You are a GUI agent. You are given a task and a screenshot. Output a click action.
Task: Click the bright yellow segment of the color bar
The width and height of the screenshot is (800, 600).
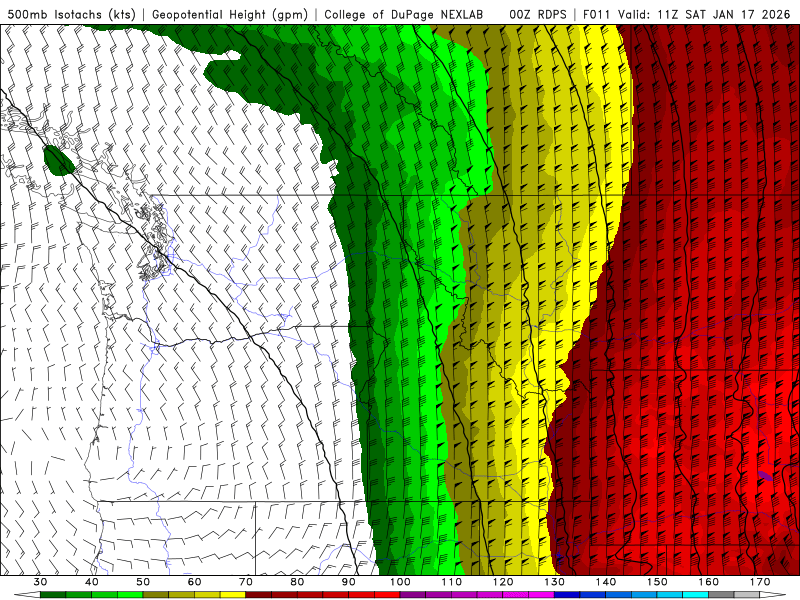(233, 595)
